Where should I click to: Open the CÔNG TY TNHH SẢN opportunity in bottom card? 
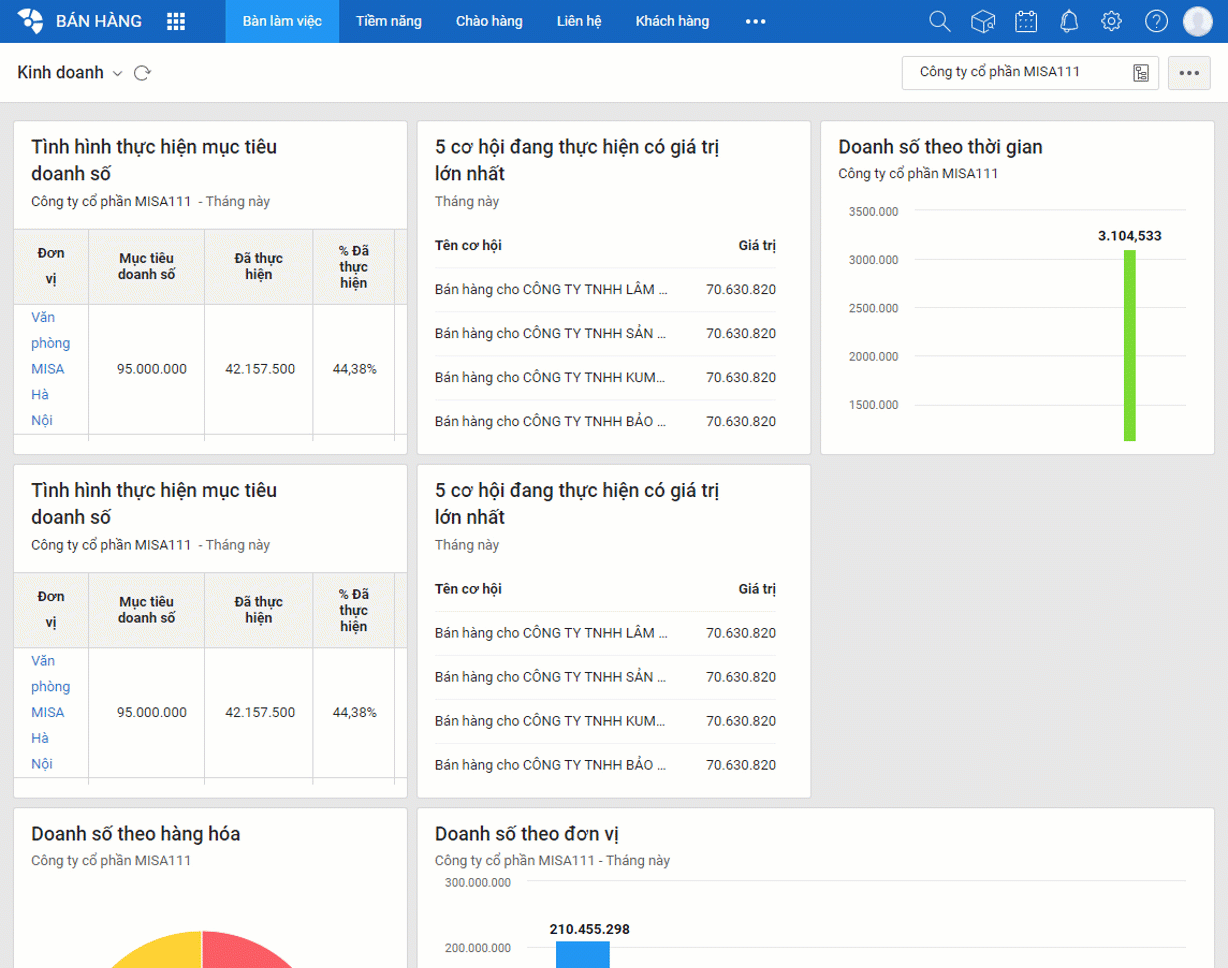click(551, 678)
